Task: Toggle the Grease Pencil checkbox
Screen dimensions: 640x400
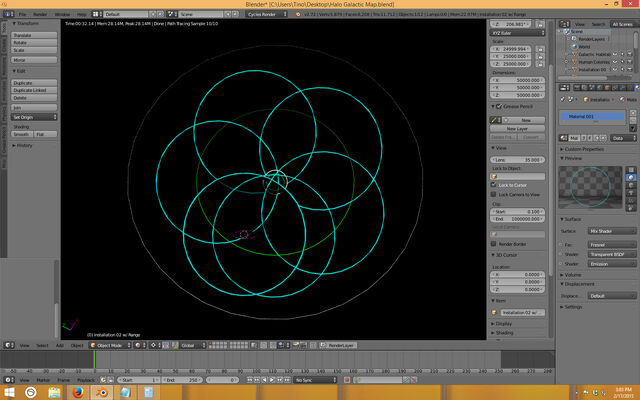Action: (499, 107)
